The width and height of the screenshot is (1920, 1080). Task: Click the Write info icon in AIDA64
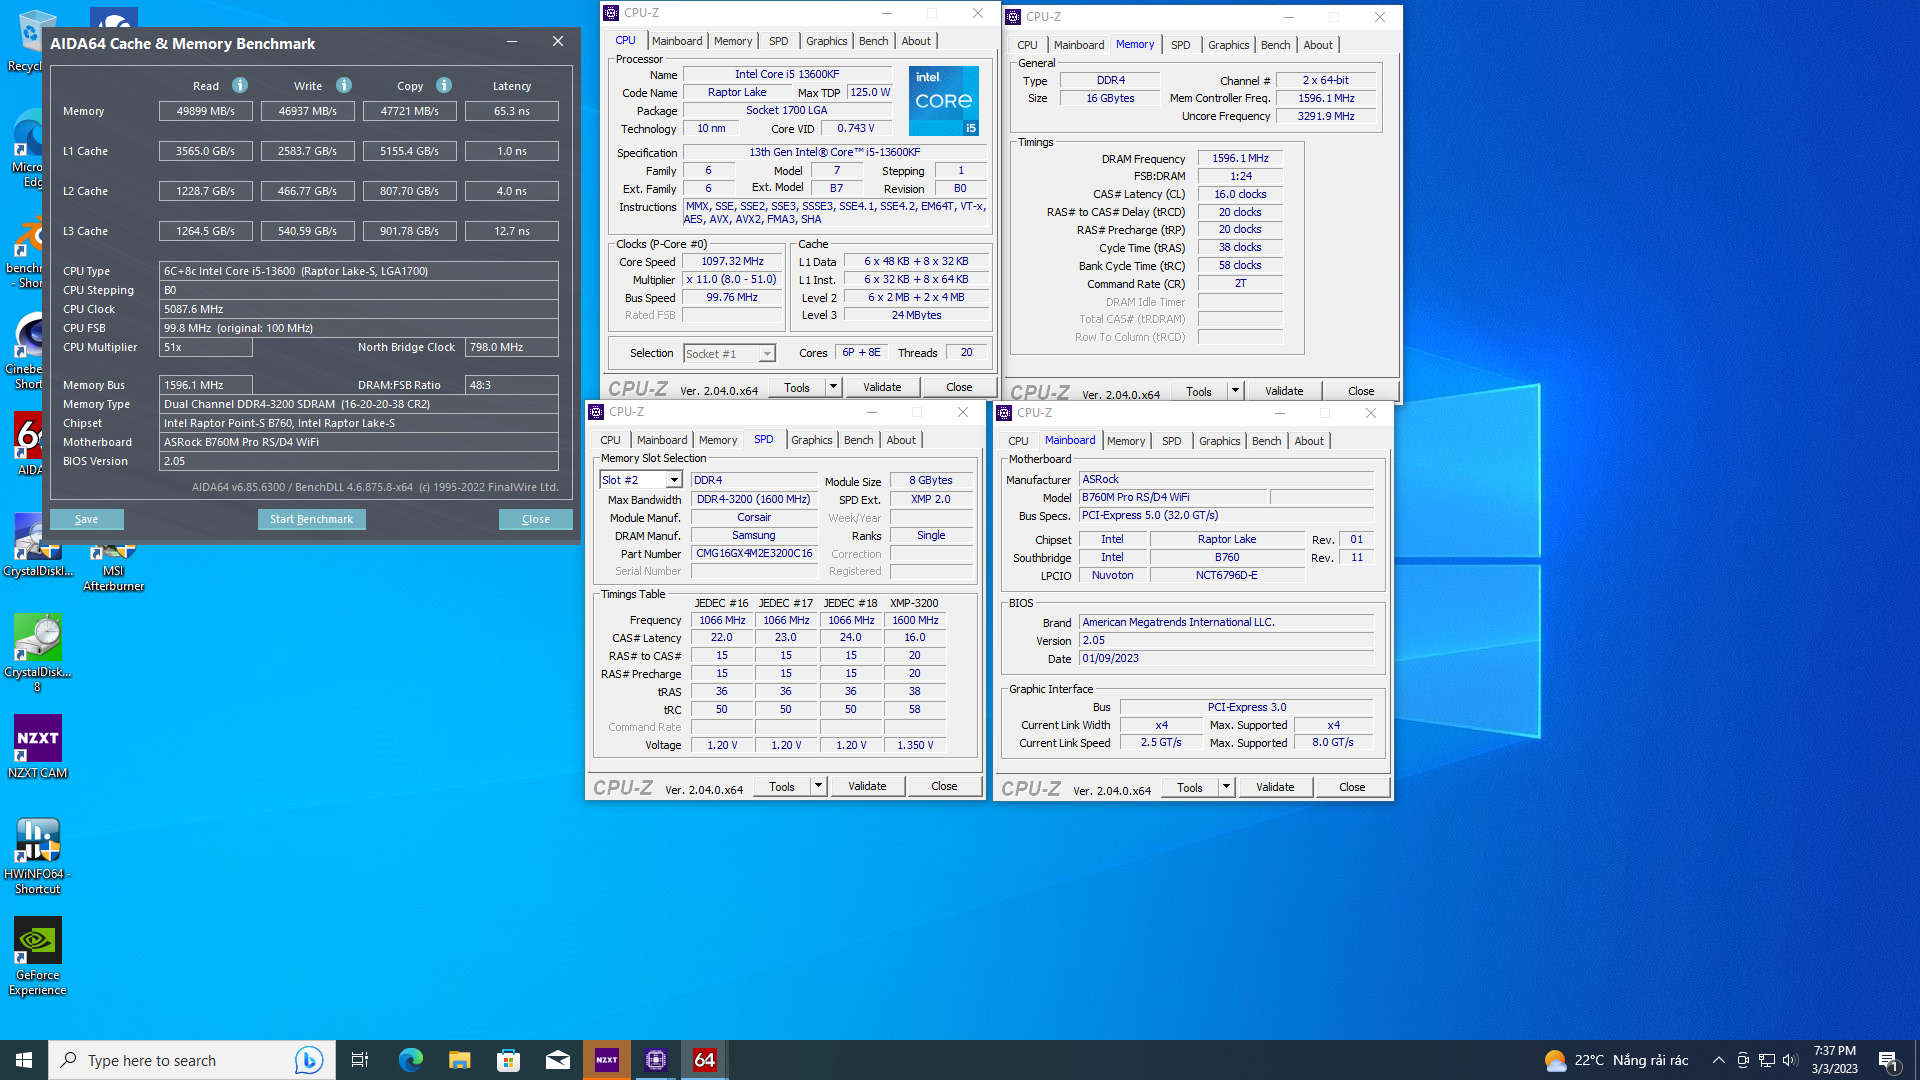pyautogui.click(x=344, y=85)
